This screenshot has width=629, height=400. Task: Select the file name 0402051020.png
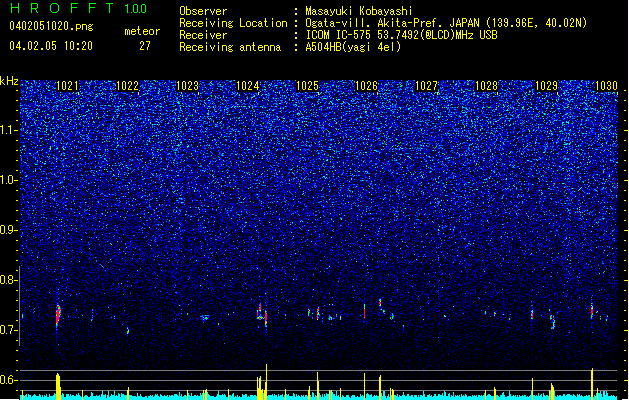[51, 27]
